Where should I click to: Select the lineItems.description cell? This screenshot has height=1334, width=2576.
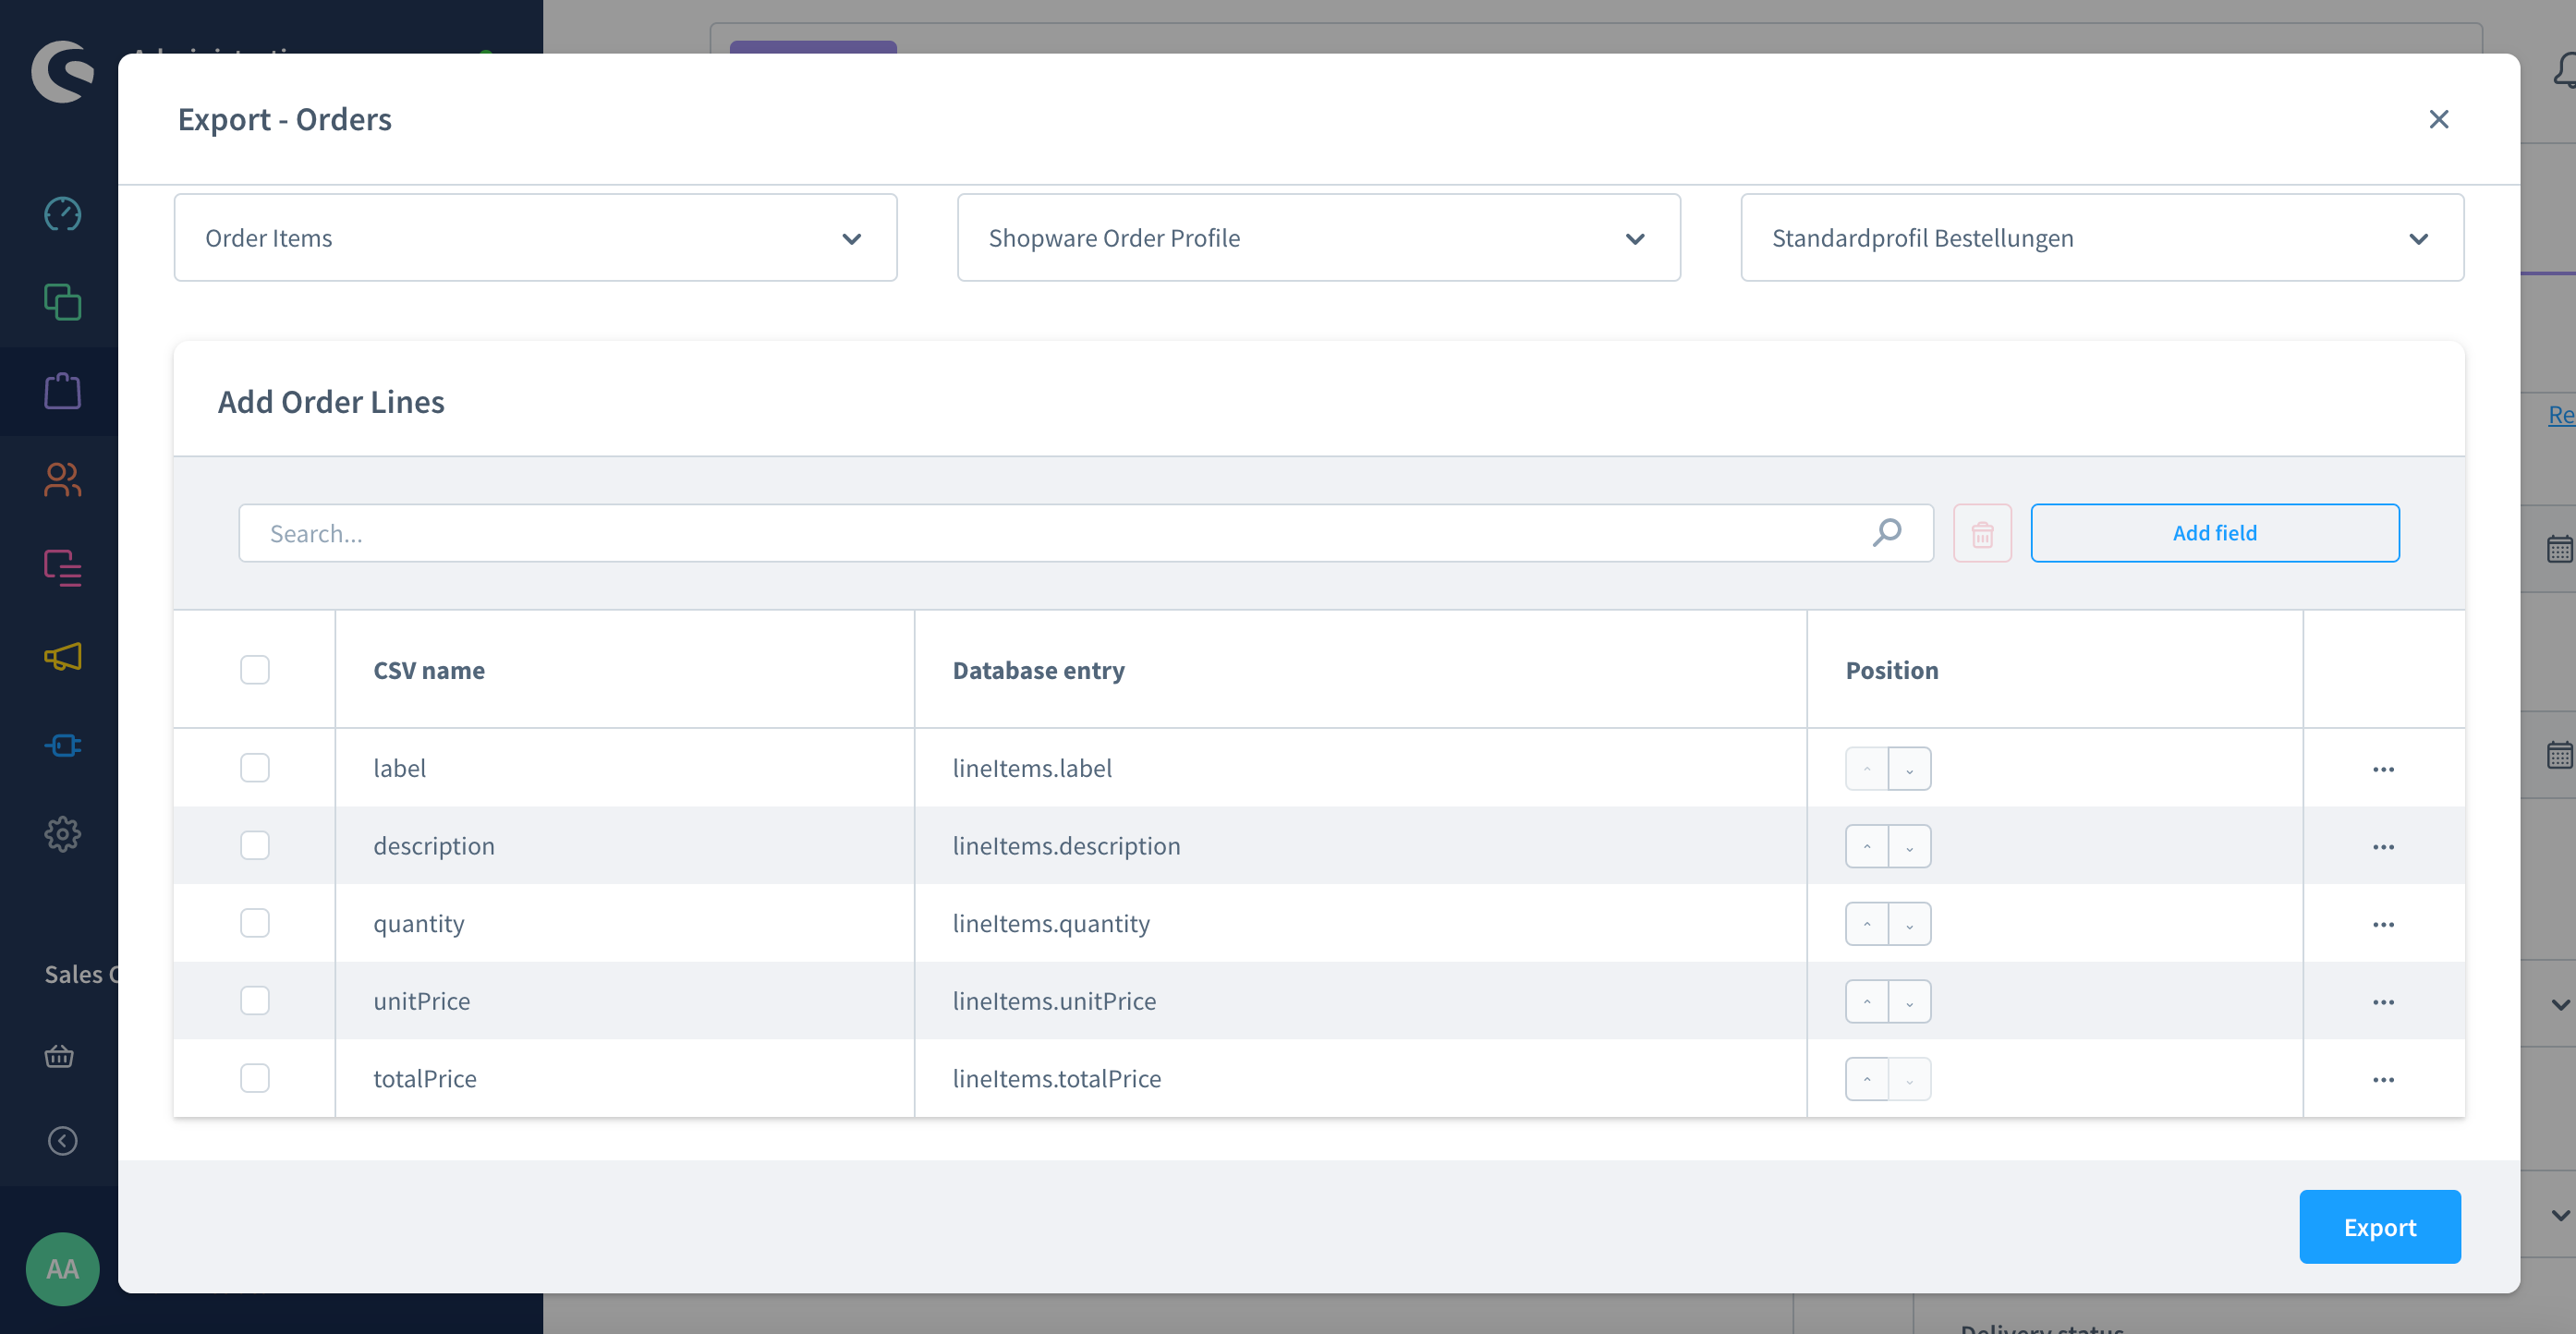point(1360,846)
